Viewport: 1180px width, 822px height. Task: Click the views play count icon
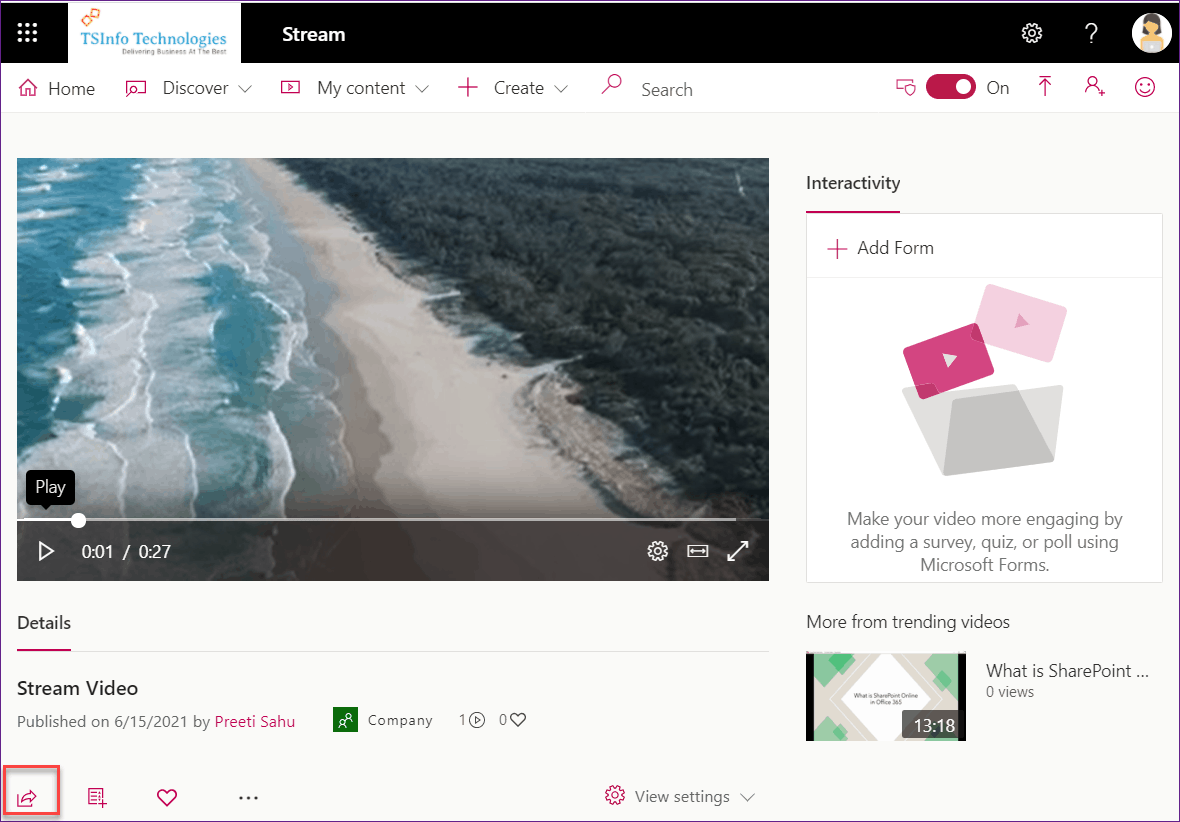tap(476, 720)
